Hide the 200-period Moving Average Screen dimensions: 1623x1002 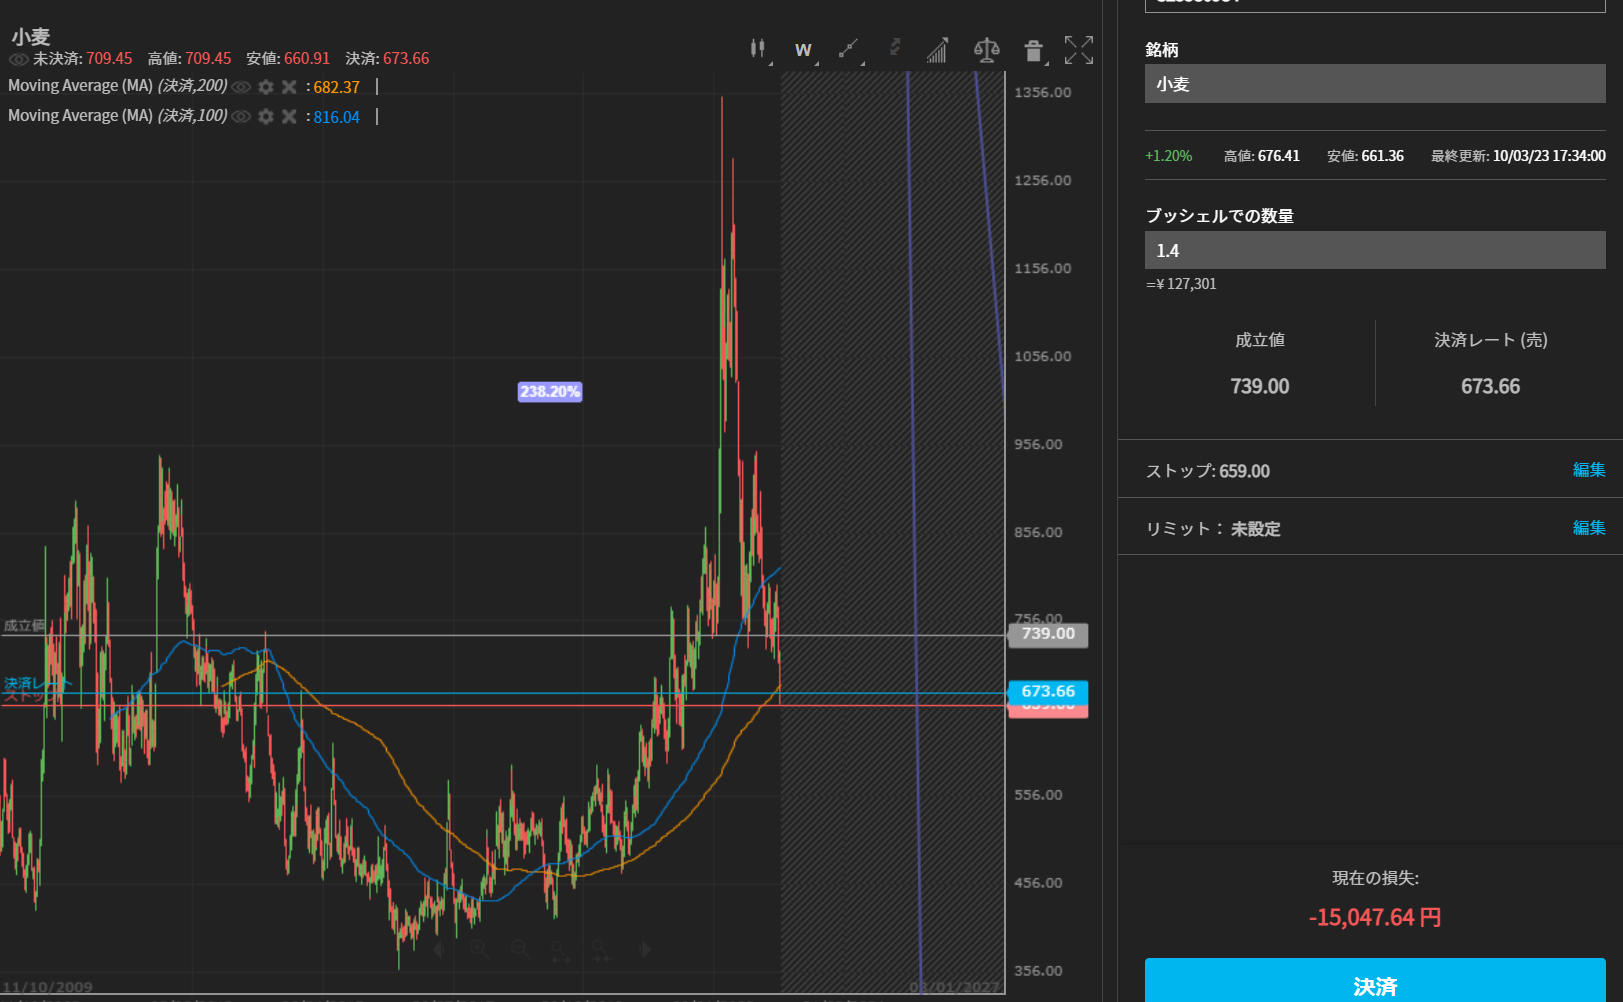241,87
